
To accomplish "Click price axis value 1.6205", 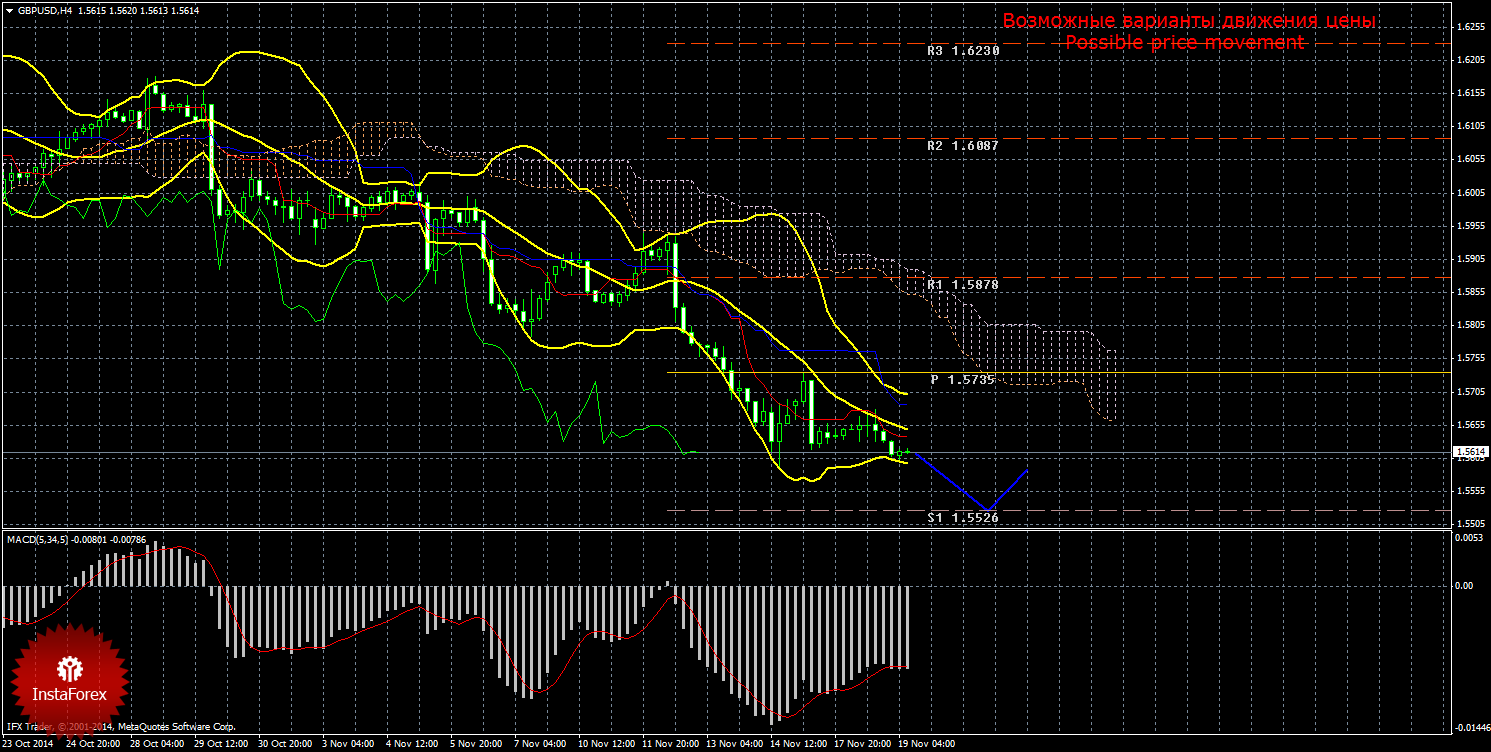I will 1470,60.
